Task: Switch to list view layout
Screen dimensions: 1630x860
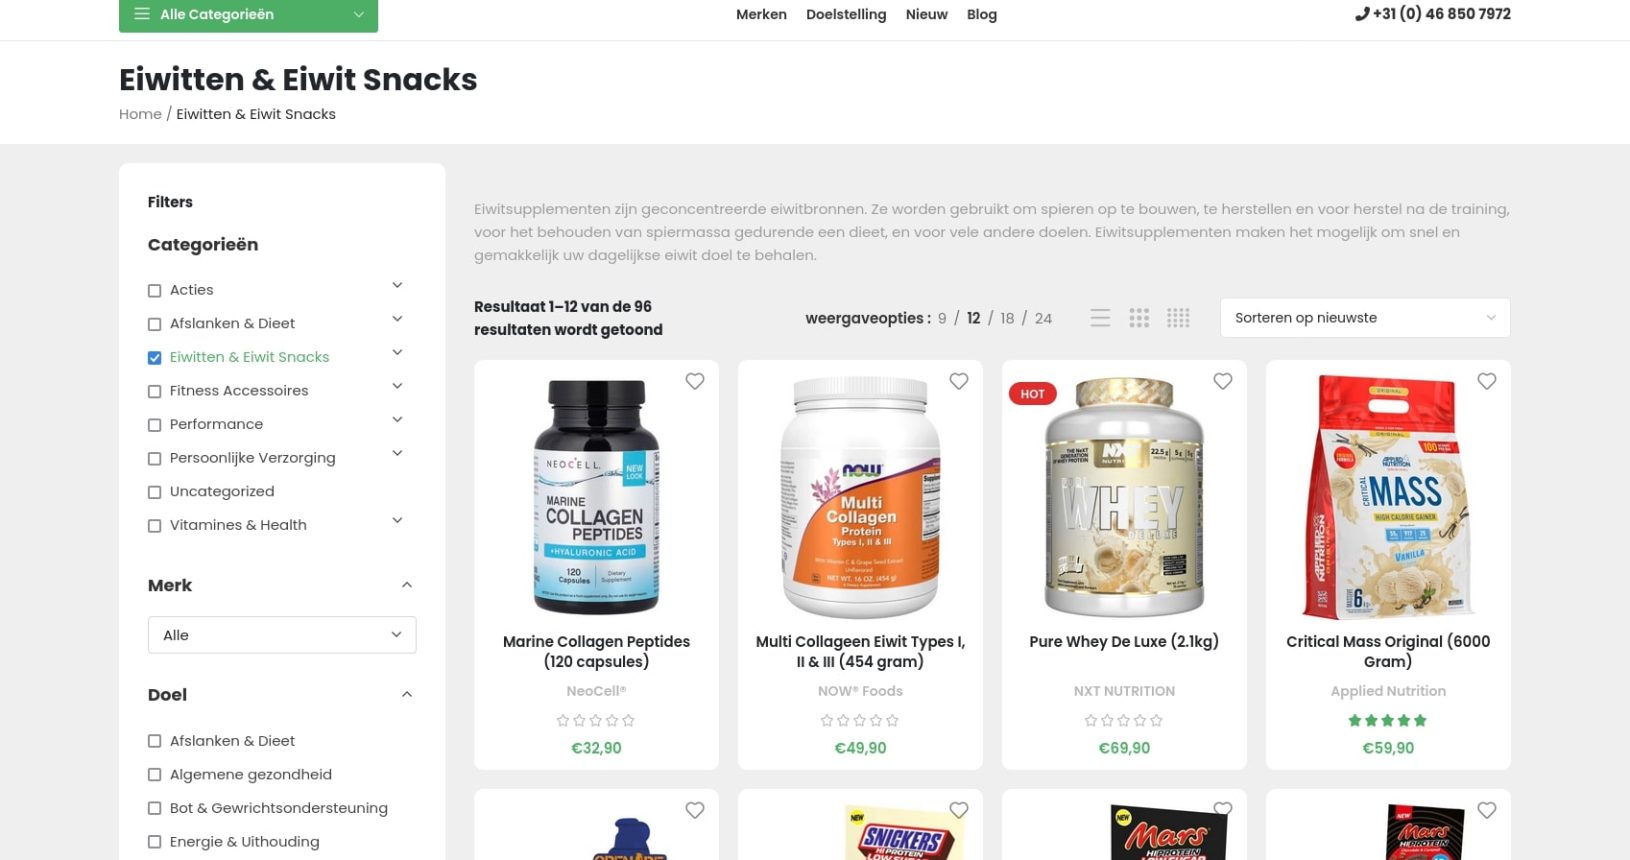Action: [x=1100, y=318]
